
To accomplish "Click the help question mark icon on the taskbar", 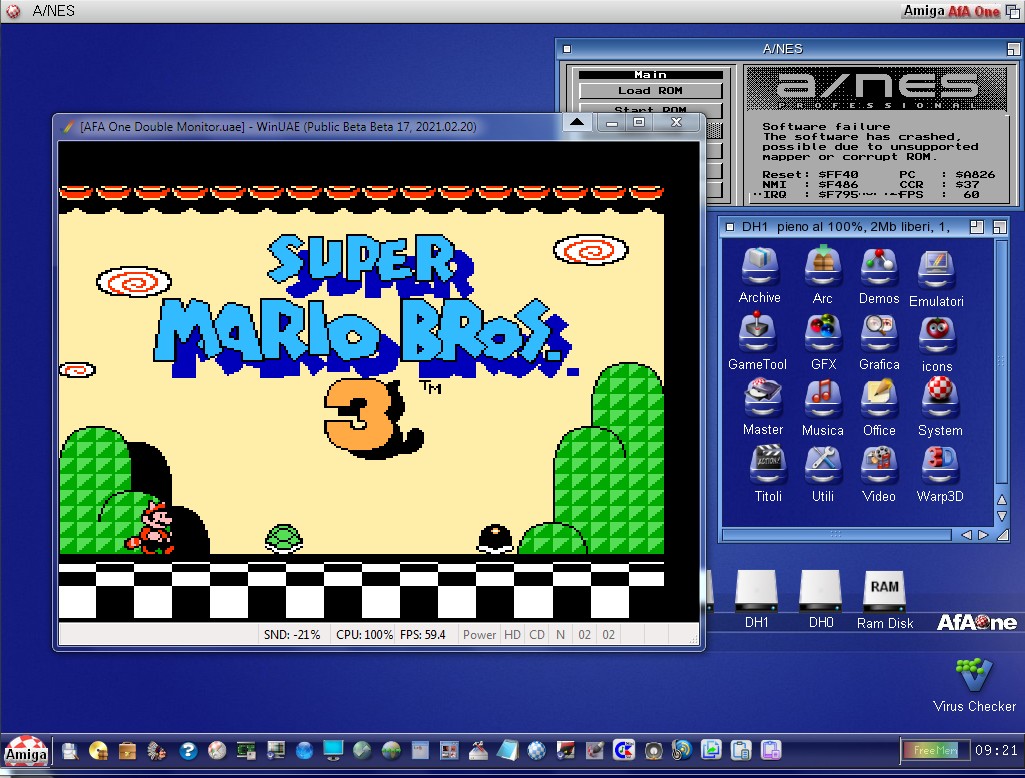I will coord(187,750).
